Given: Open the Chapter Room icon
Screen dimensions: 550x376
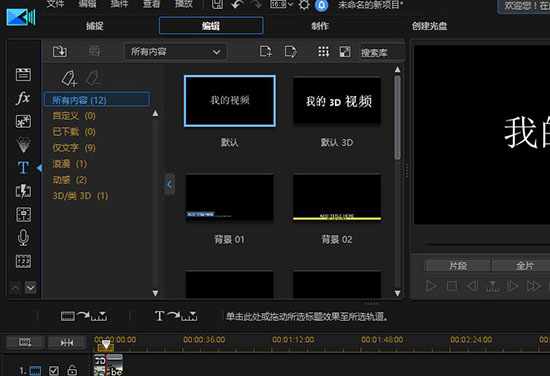Looking at the screenshot, I should click(x=23, y=261).
